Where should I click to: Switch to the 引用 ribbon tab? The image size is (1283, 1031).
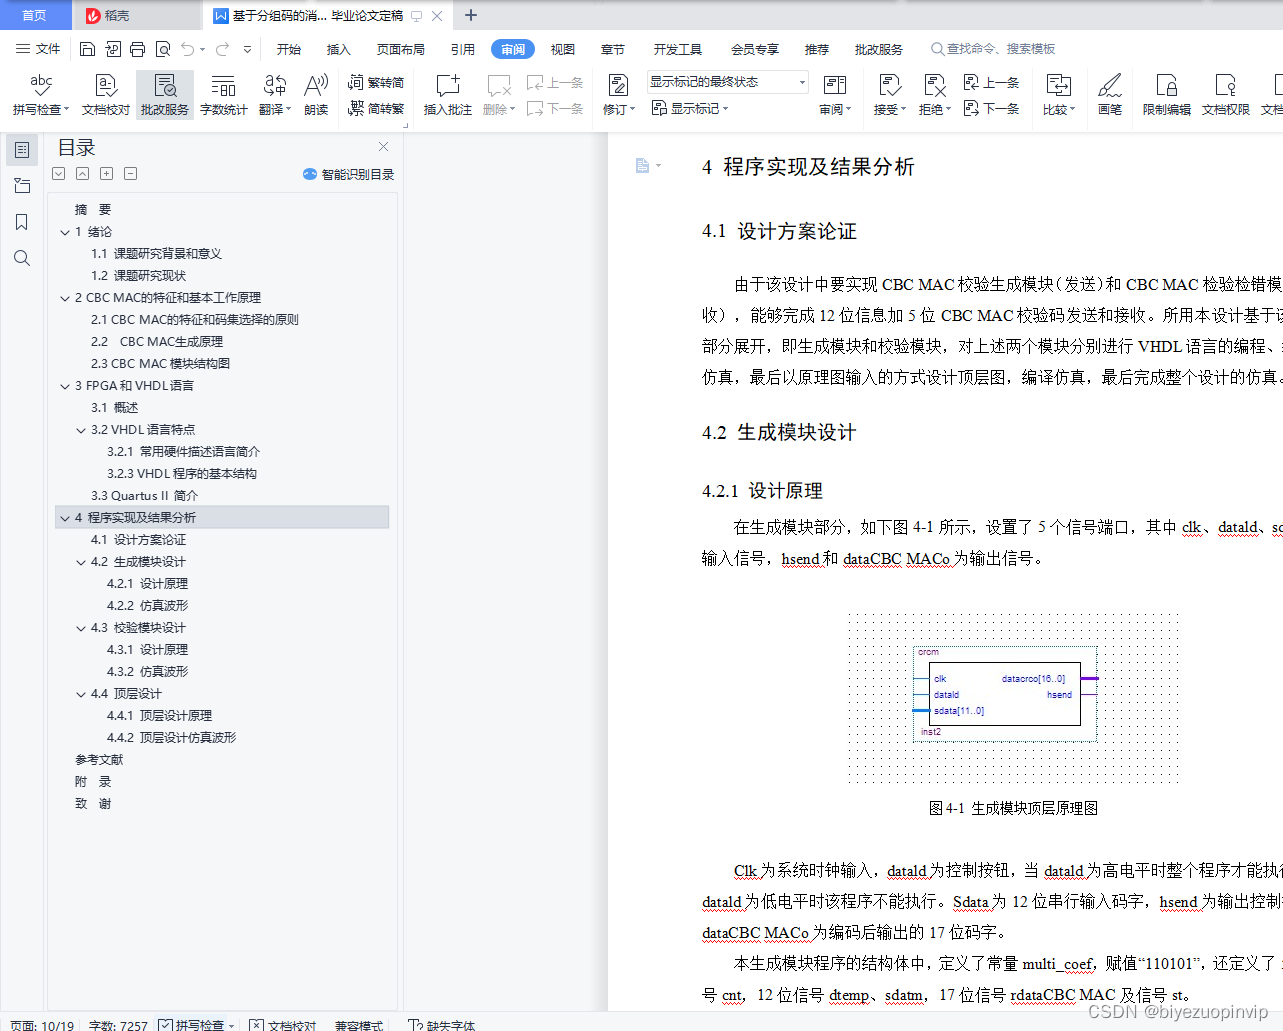[462, 49]
